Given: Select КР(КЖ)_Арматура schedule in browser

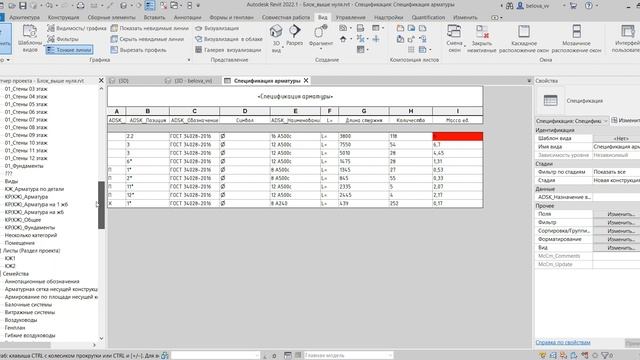Looking at the screenshot, I should click(26, 197).
